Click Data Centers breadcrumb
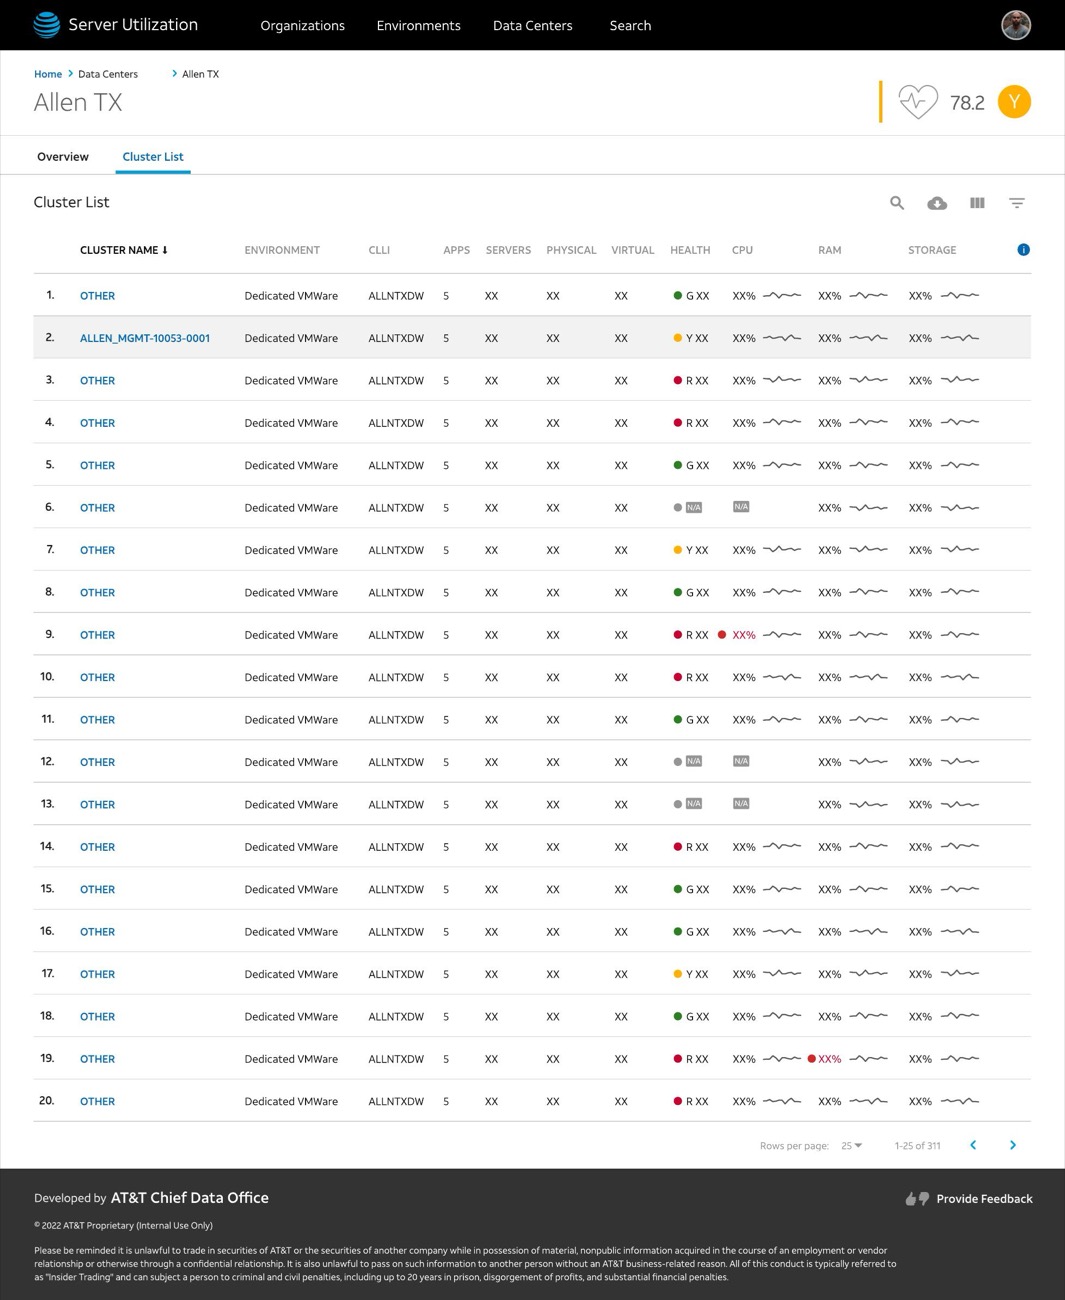 (108, 74)
